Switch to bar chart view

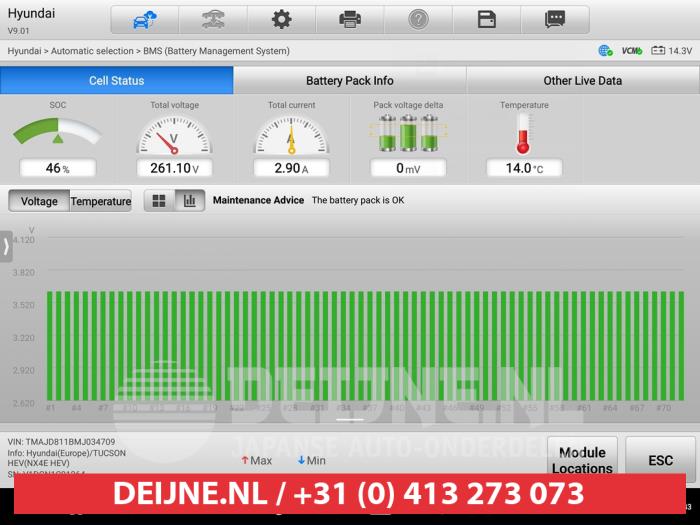pos(190,200)
